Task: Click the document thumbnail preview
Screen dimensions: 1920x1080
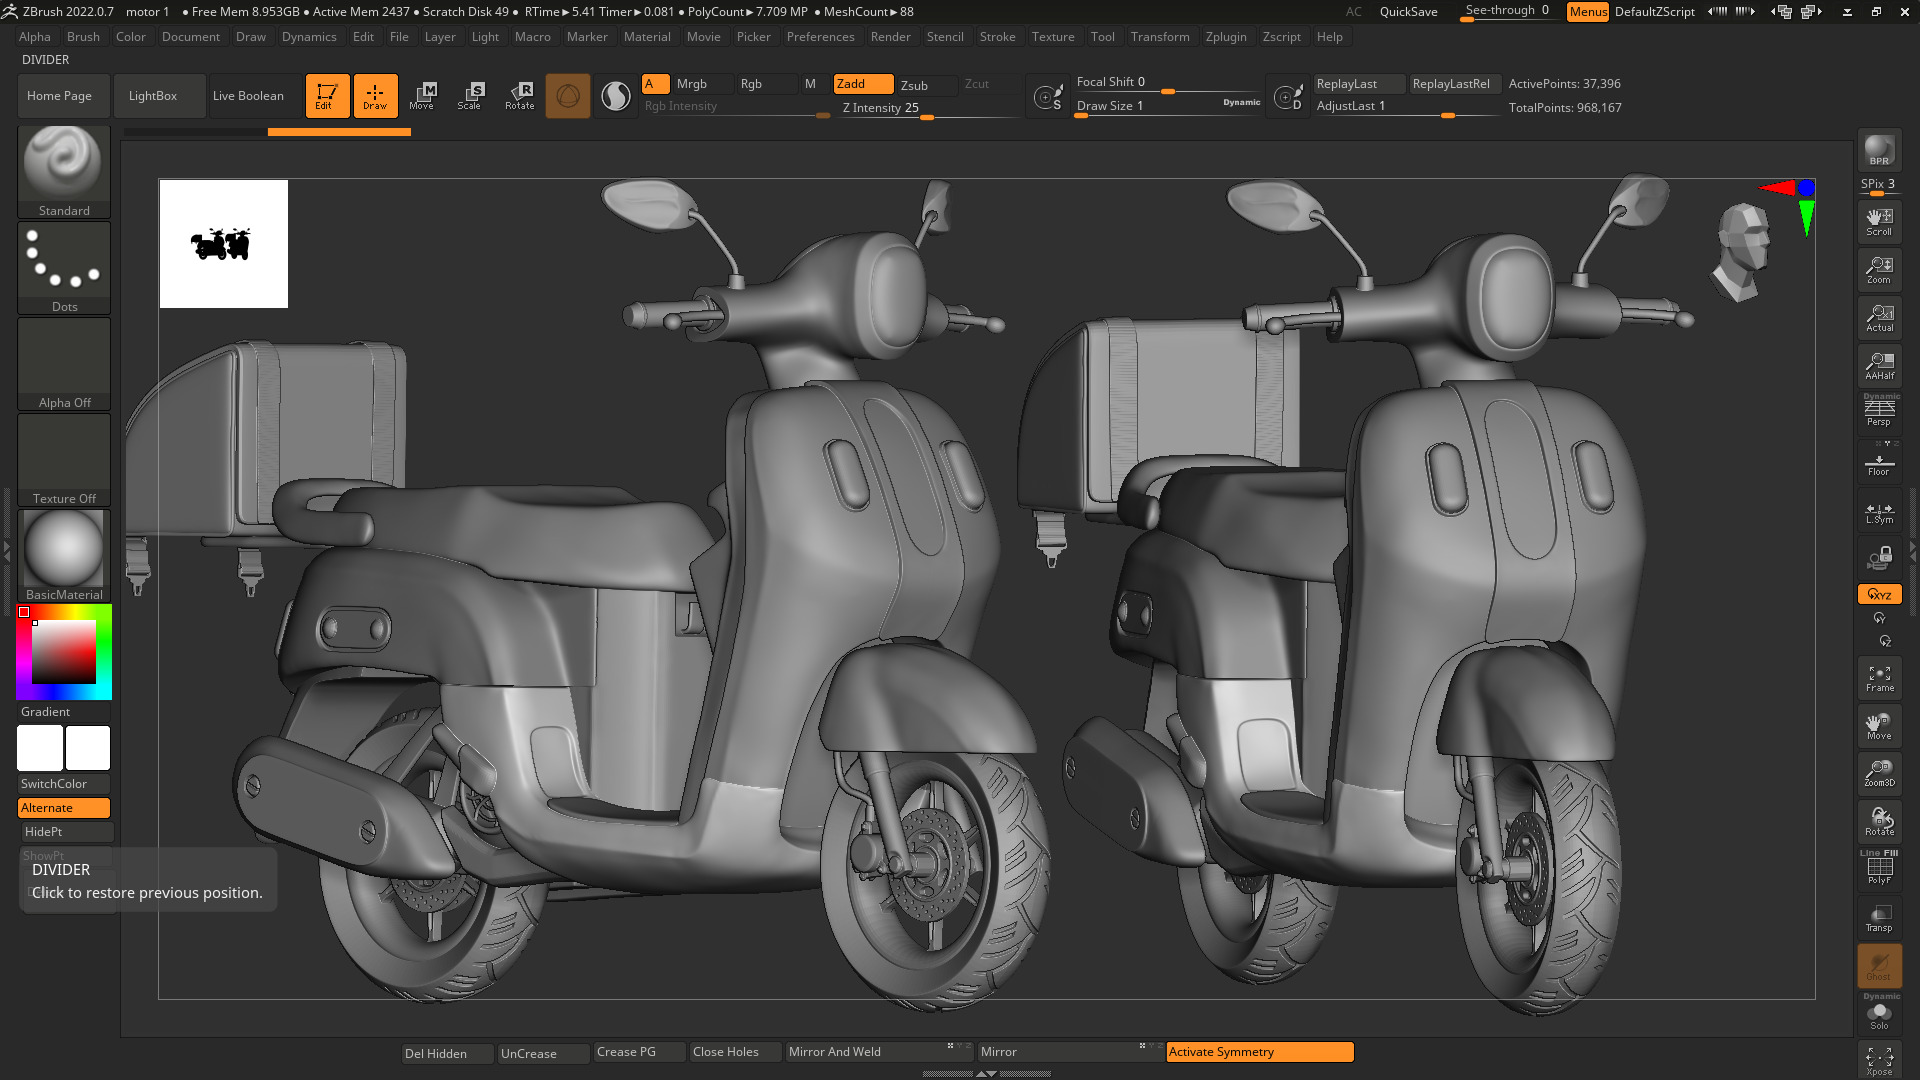Action: 224,244
